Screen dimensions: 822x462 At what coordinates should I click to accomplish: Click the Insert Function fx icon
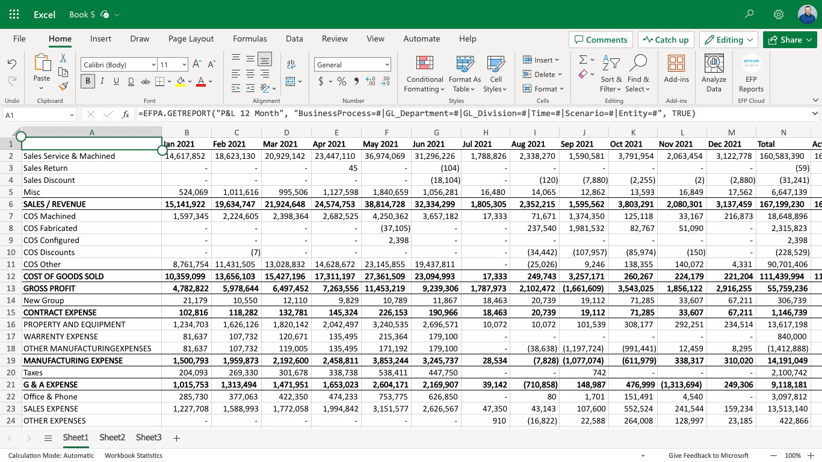tap(125, 115)
